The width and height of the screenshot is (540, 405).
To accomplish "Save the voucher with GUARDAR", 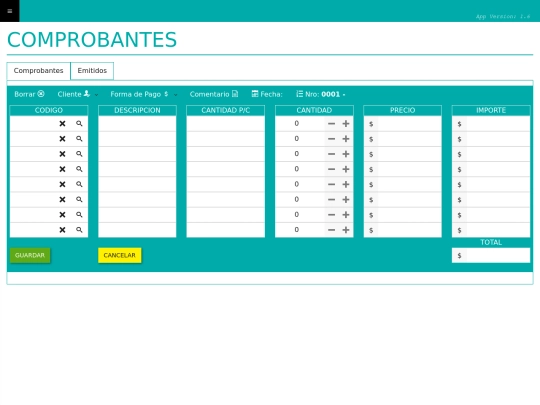I will (30, 255).
